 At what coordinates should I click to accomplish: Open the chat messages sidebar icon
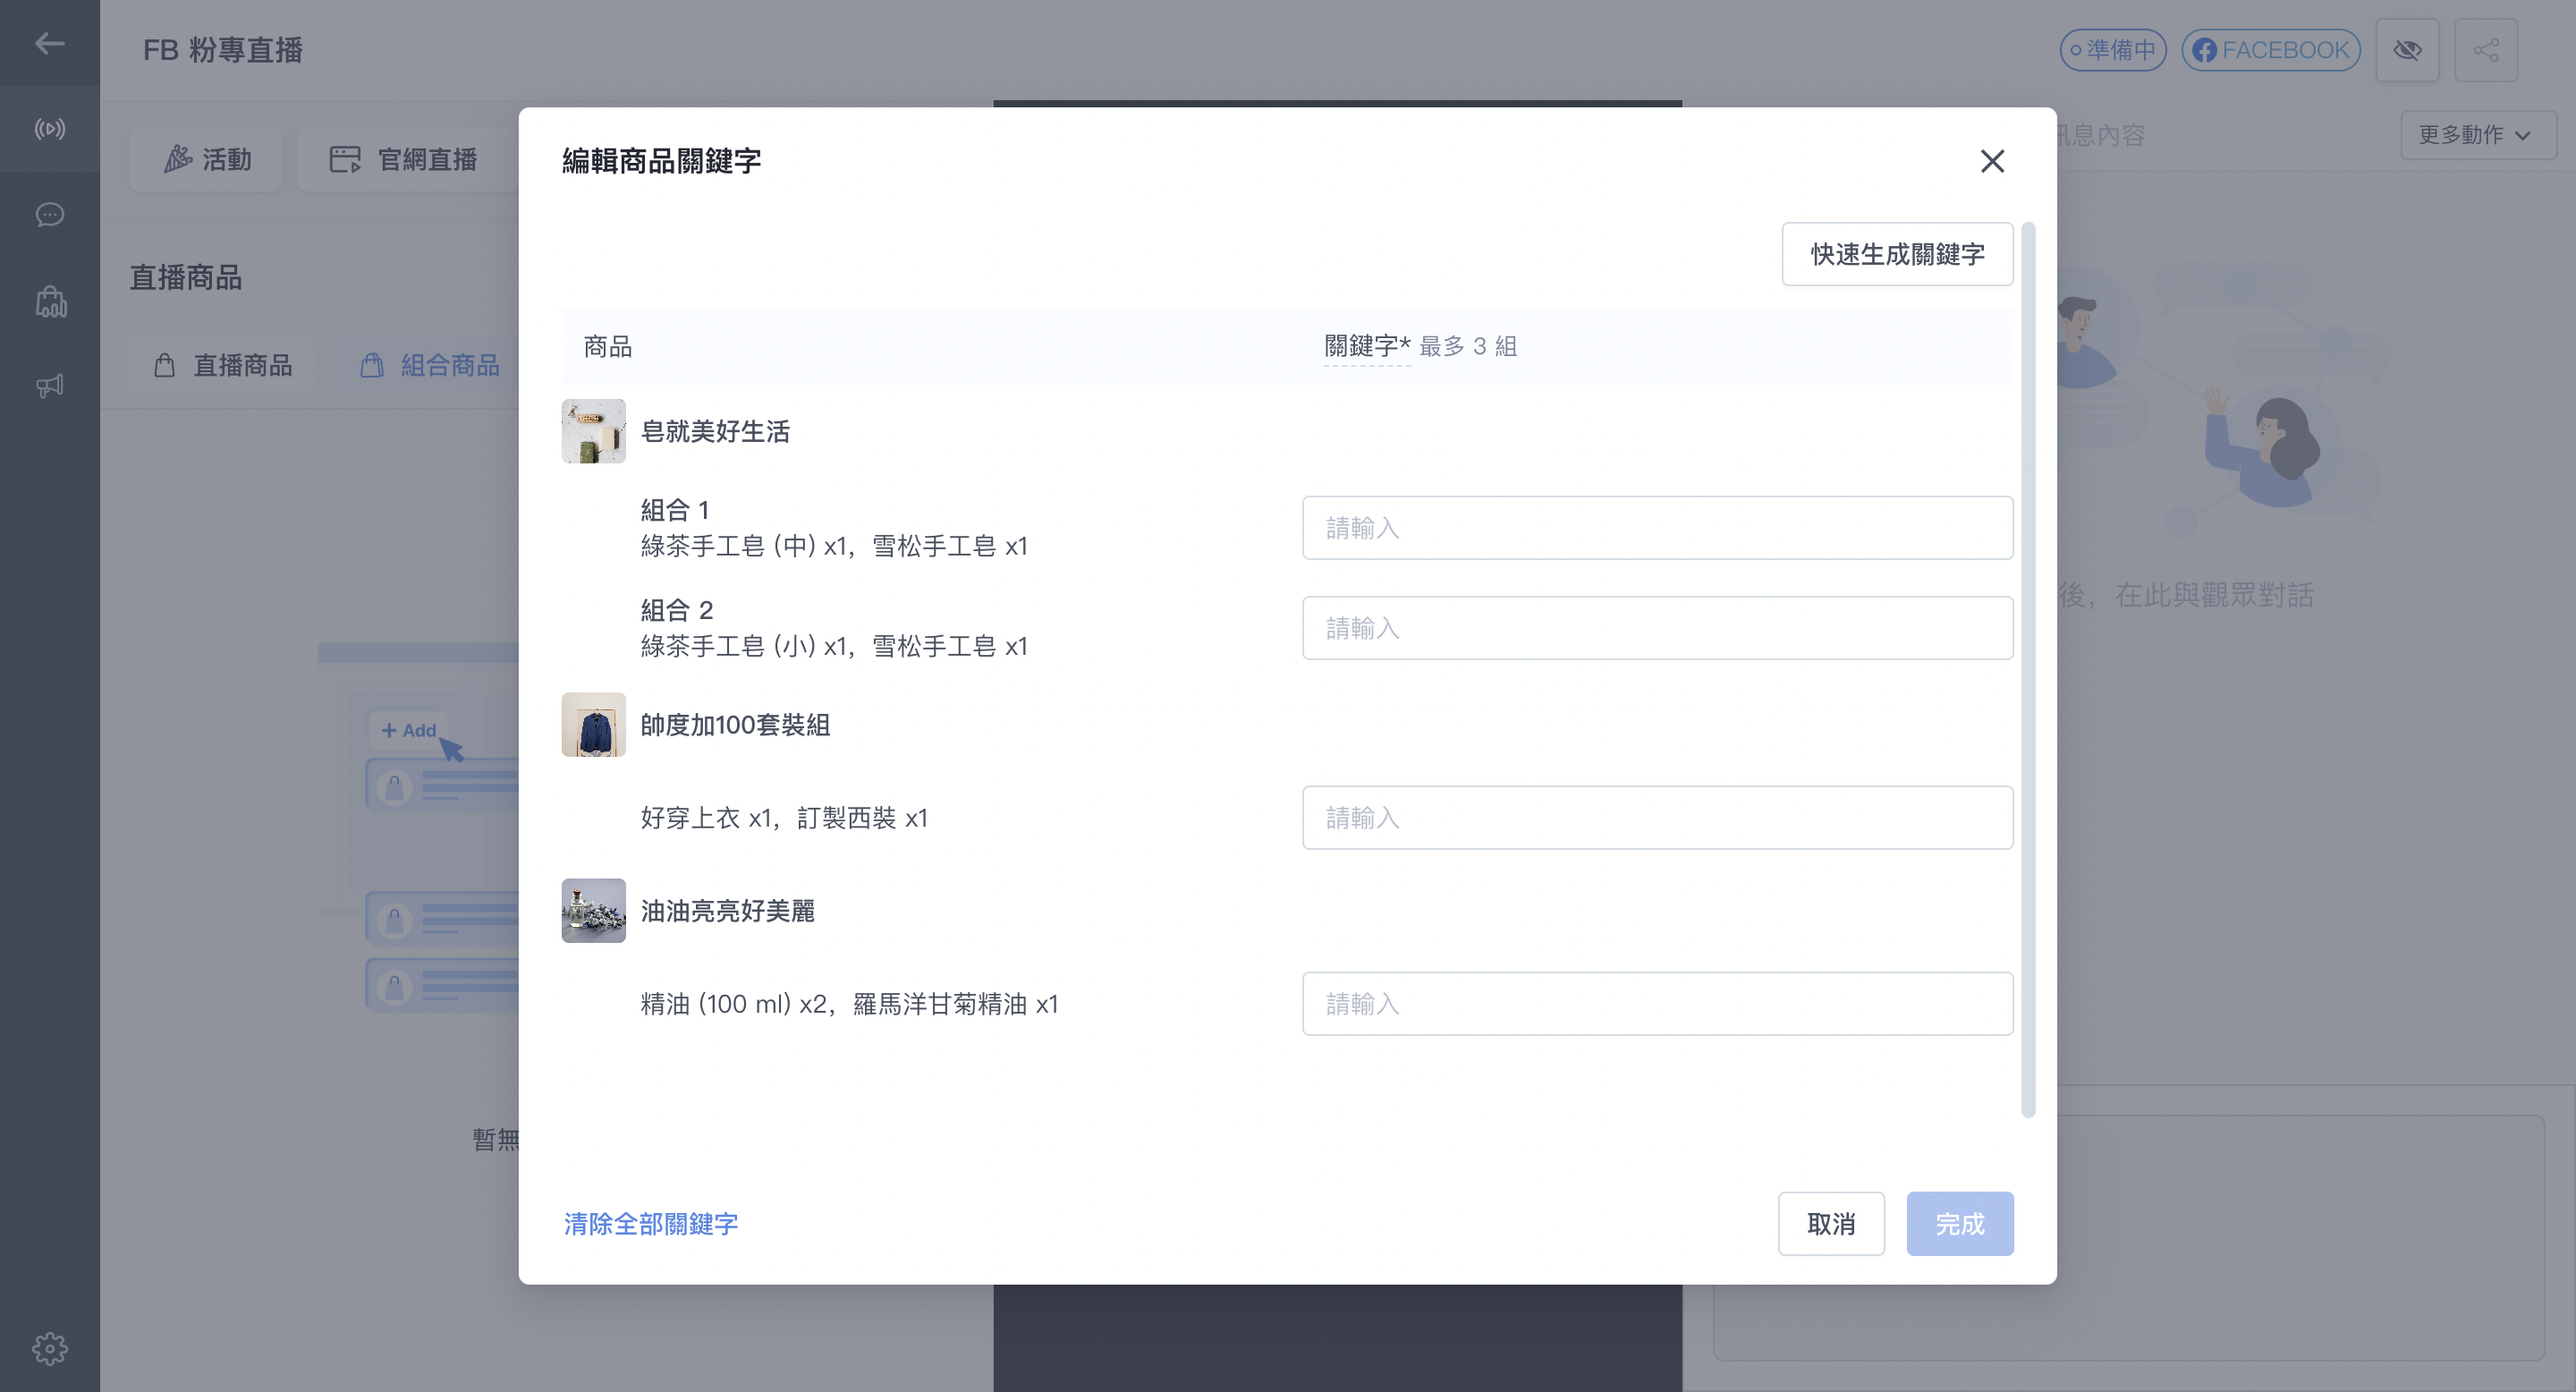[49, 215]
